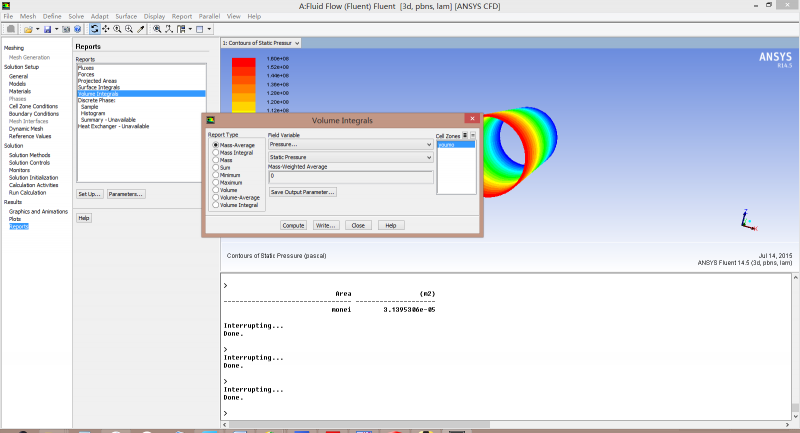Click the blue Help globe icon

pyautogui.click(x=78, y=30)
